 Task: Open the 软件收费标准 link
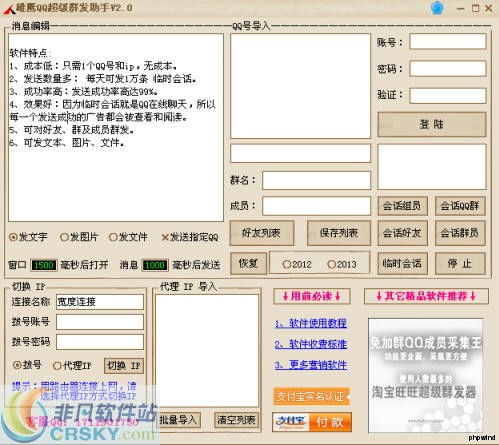pyautogui.click(x=311, y=344)
